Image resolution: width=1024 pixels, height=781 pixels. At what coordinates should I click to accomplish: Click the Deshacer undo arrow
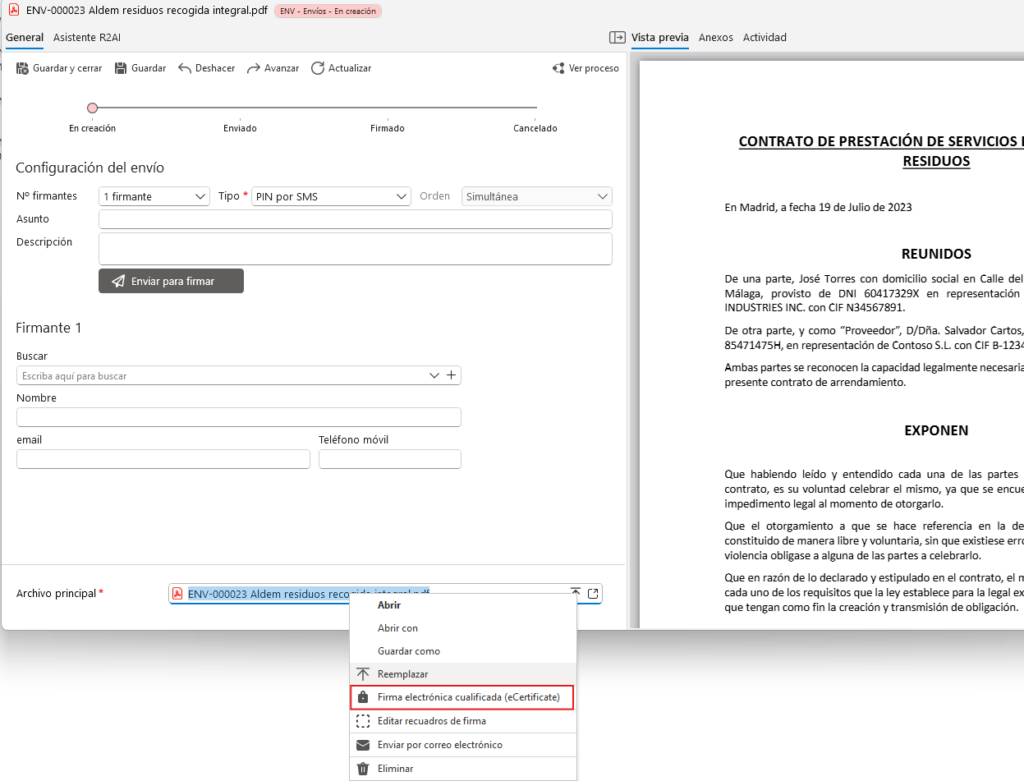(185, 68)
